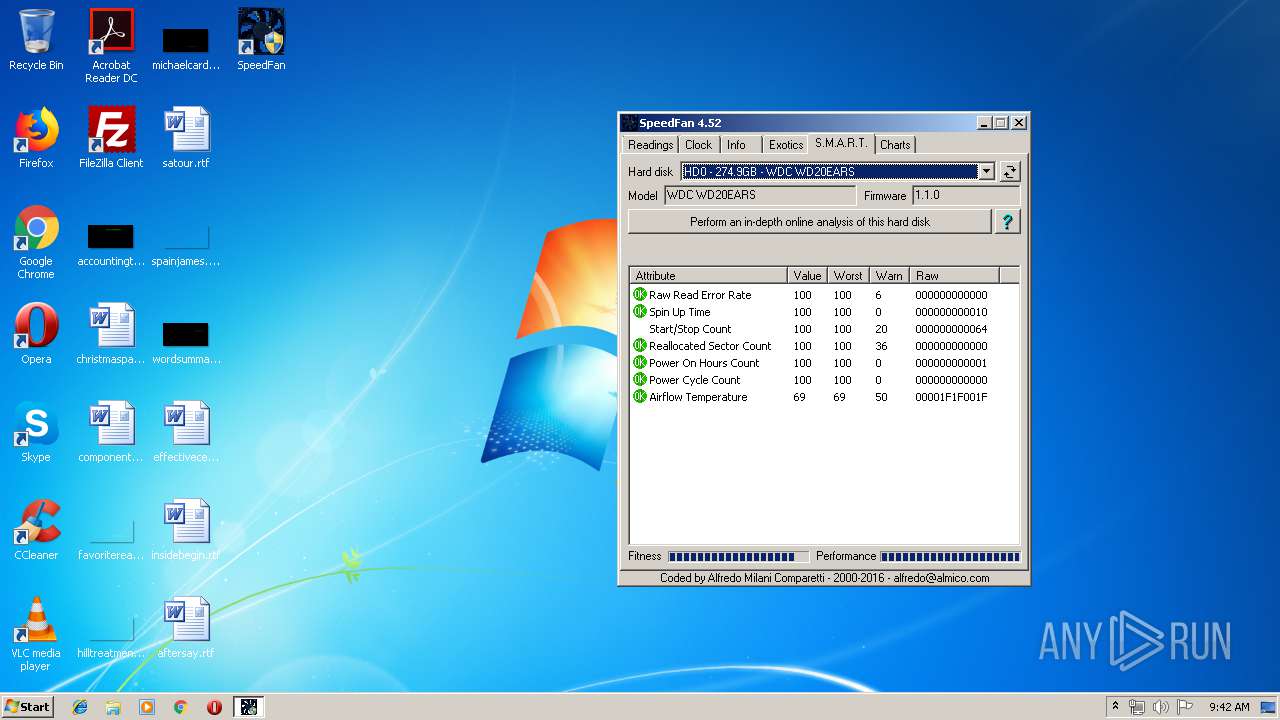This screenshot has height=720, width=1280.
Task: Open the Recycle Bin desktop icon
Action: click(x=36, y=40)
